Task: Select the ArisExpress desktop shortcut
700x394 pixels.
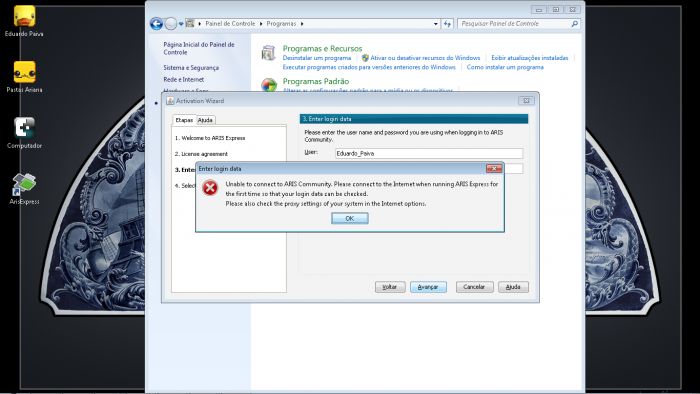Action: [x=24, y=189]
